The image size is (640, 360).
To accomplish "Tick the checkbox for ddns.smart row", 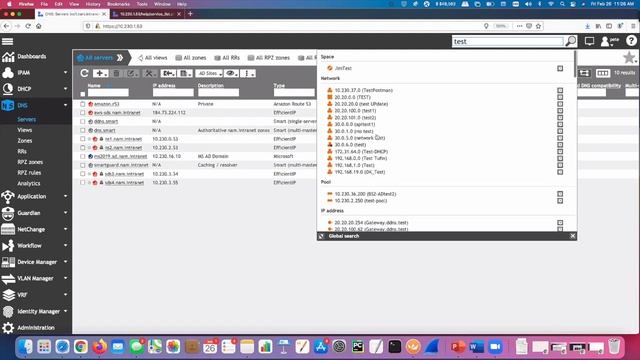I will (x=83, y=122).
